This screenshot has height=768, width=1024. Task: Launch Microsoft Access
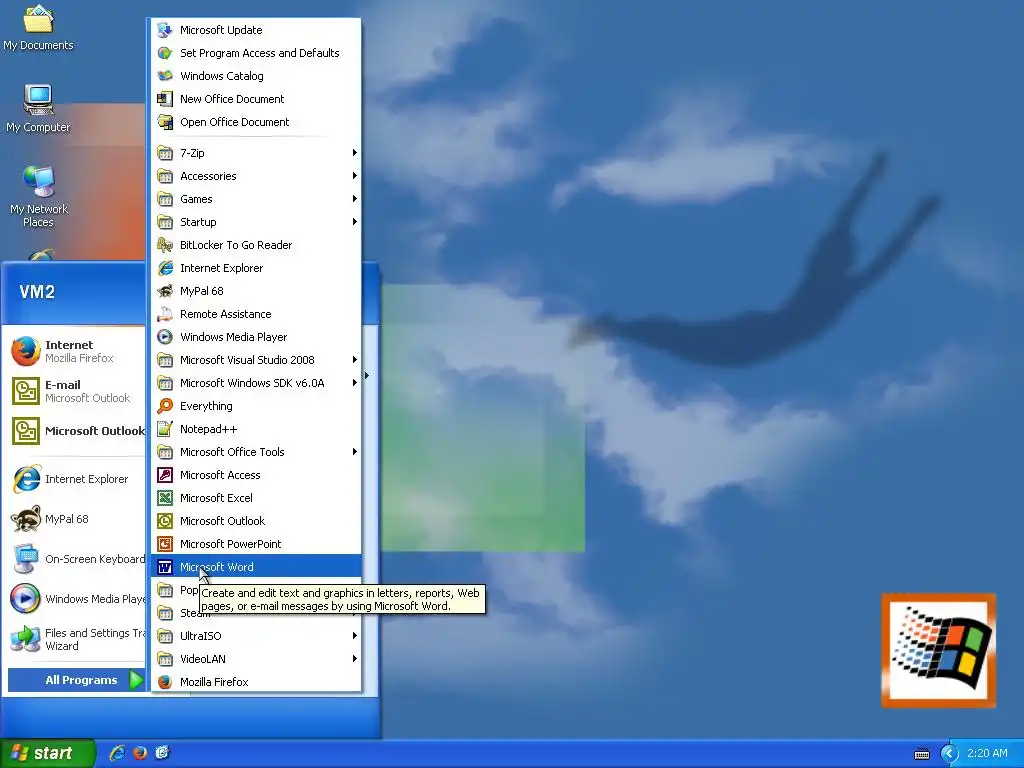pyautogui.click(x=256, y=475)
